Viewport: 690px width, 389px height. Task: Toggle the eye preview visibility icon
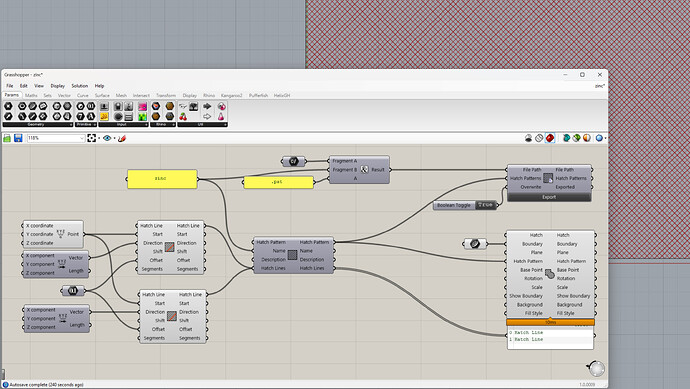tap(107, 138)
